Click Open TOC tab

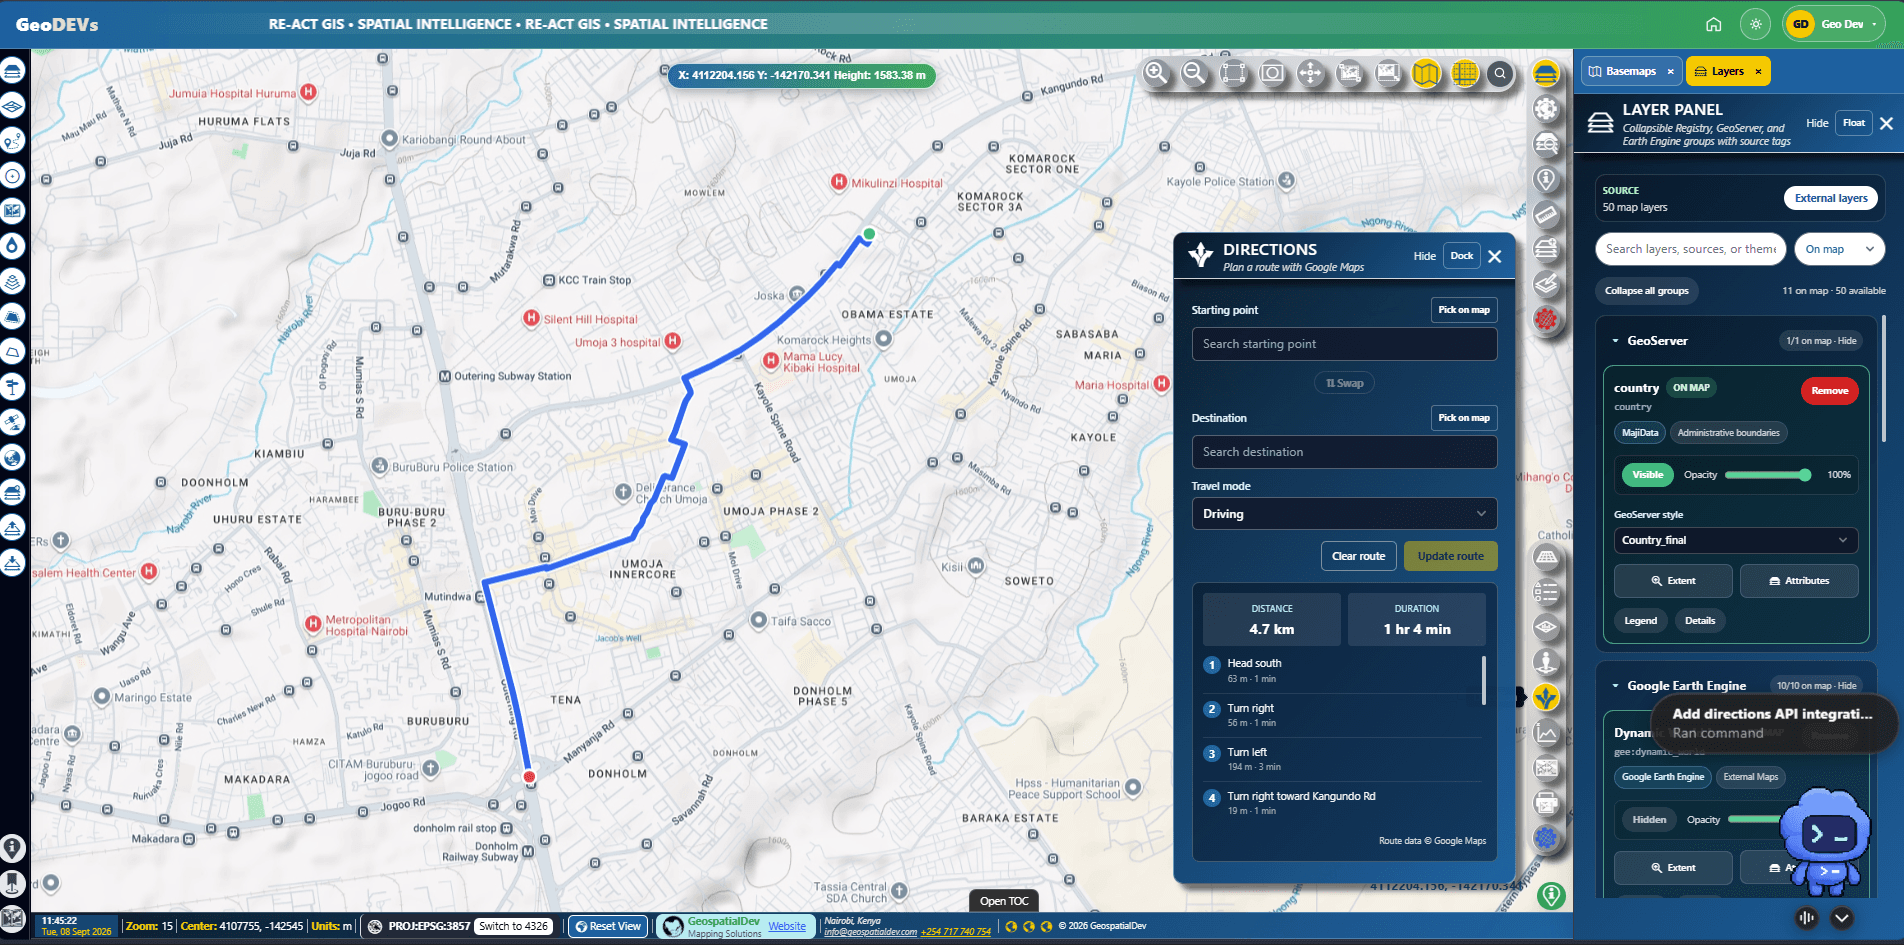(1004, 901)
